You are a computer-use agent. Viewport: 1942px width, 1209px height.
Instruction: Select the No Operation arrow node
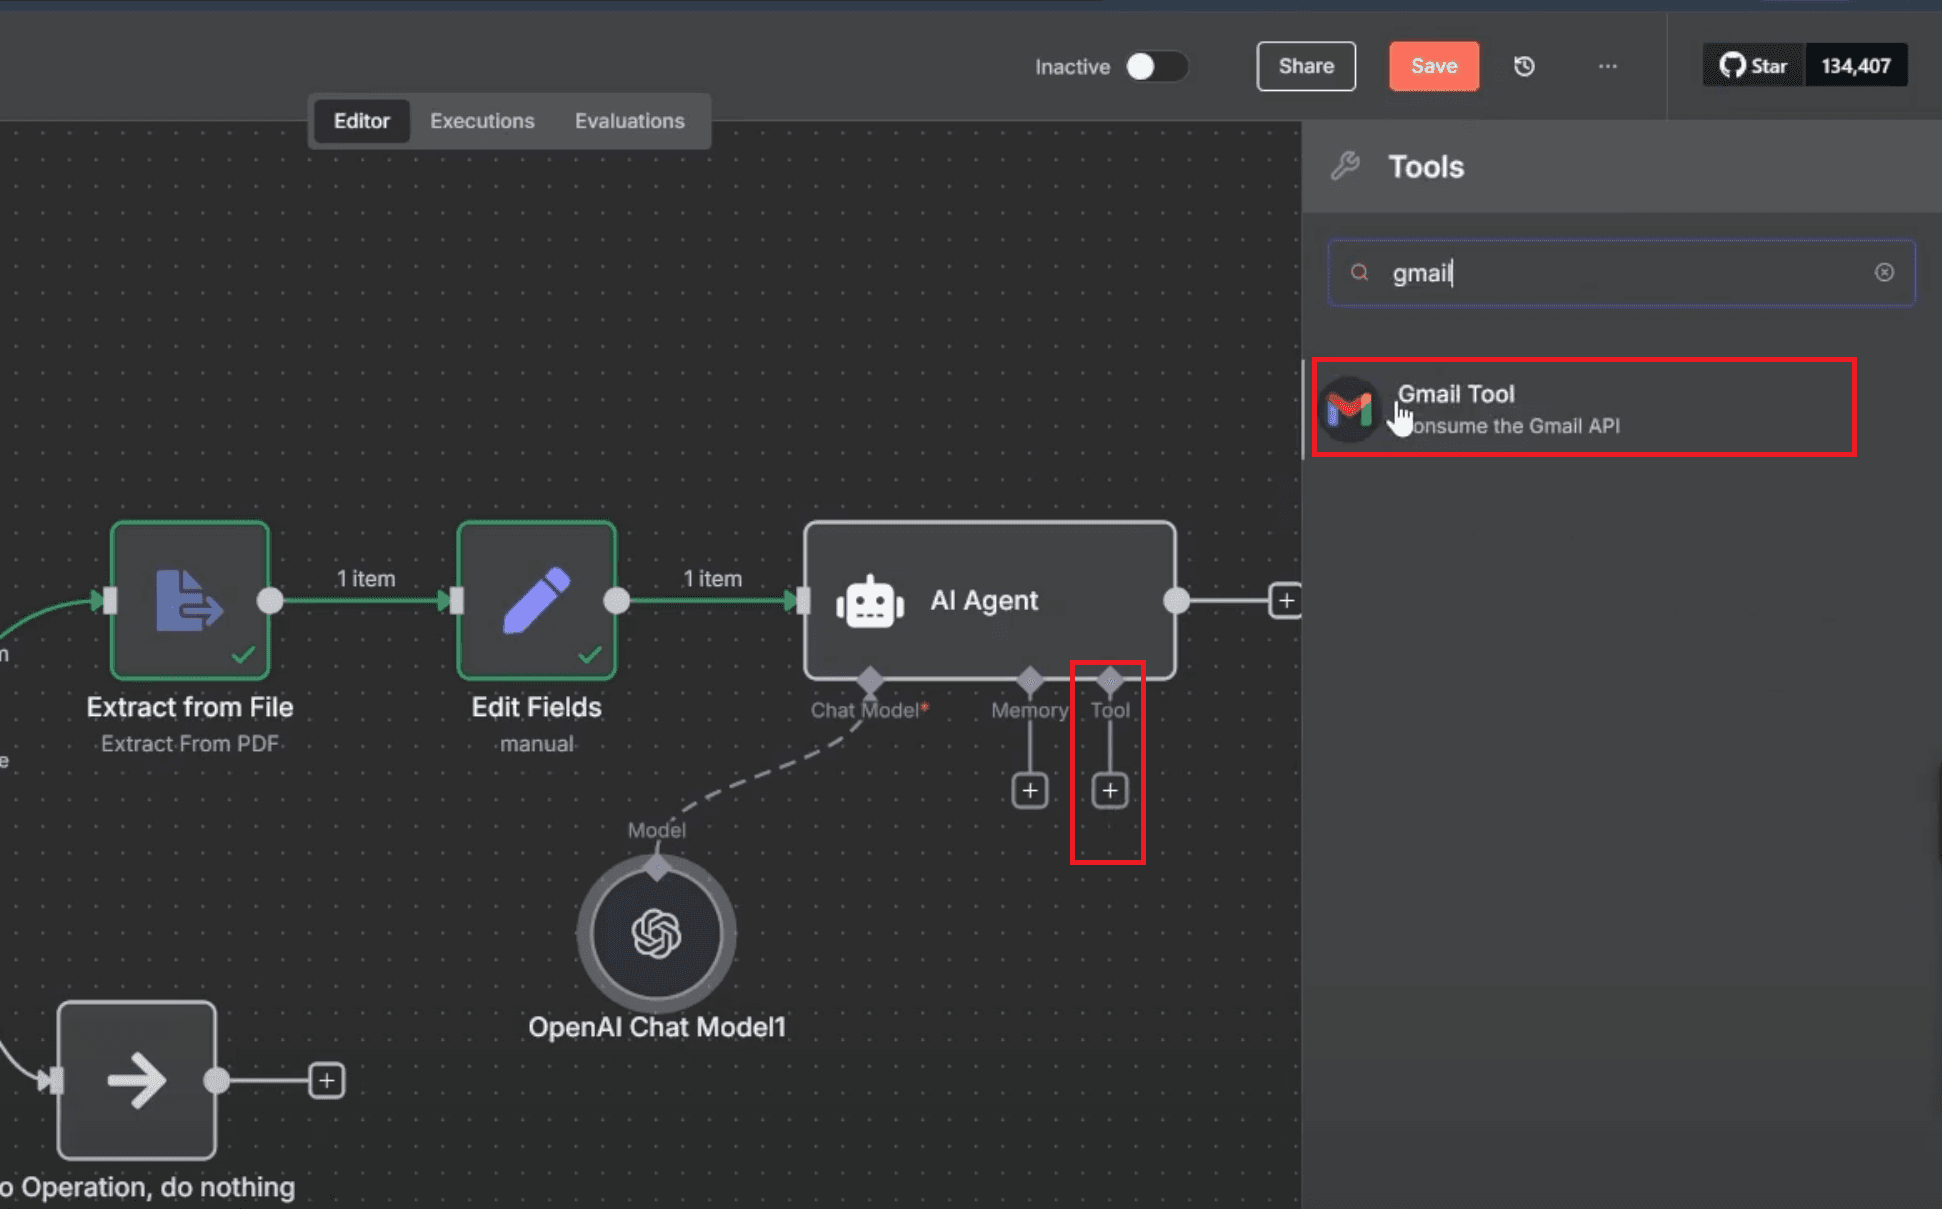137,1080
